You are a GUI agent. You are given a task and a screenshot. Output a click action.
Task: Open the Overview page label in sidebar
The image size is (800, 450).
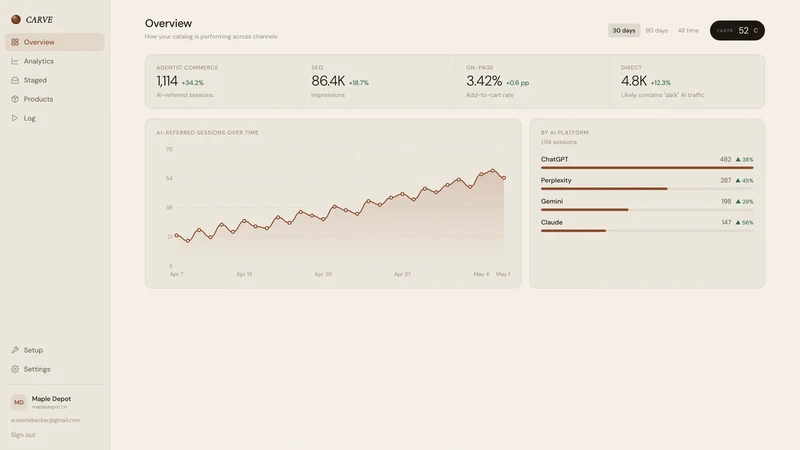pyautogui.click(x=39, y=42)
